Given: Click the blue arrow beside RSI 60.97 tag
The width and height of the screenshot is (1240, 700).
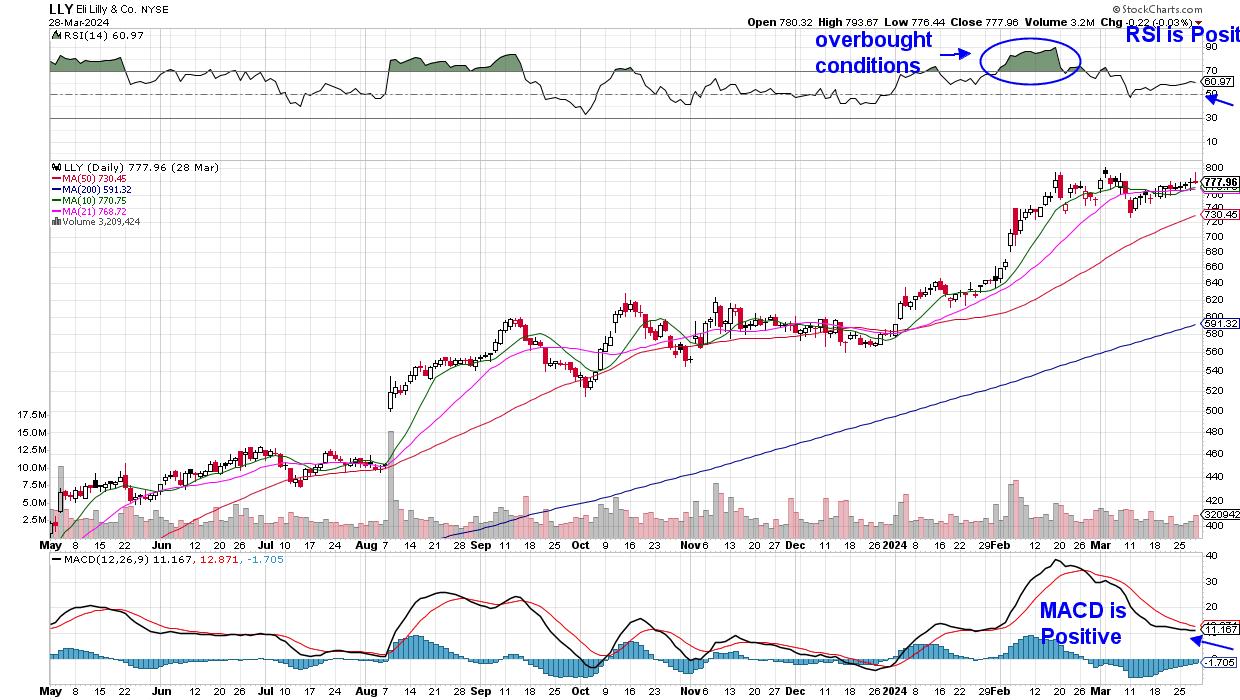Looking at the screenshot, I should 1221,101.
